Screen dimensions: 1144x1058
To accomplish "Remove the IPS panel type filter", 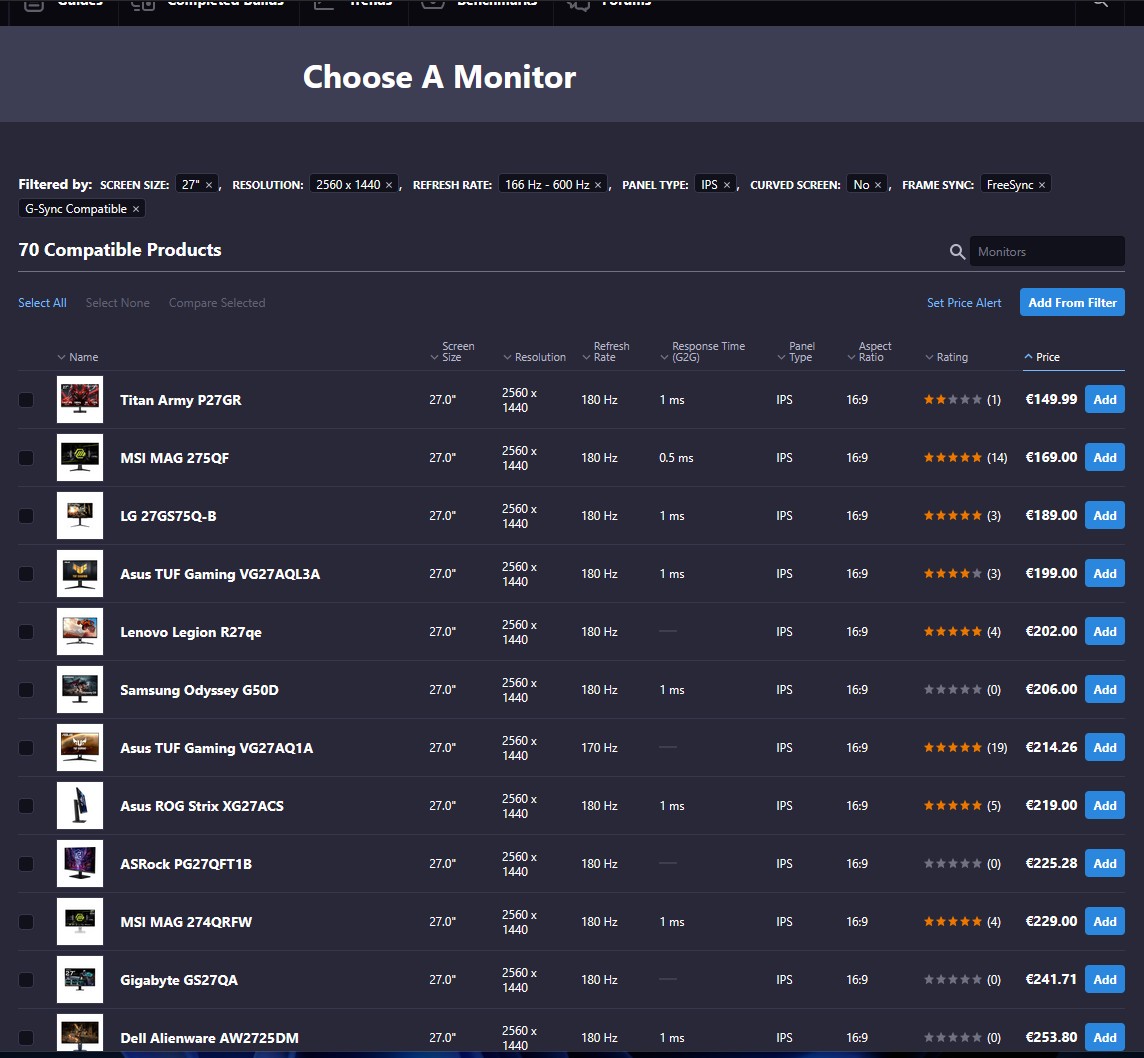I will tap(727, 185).
